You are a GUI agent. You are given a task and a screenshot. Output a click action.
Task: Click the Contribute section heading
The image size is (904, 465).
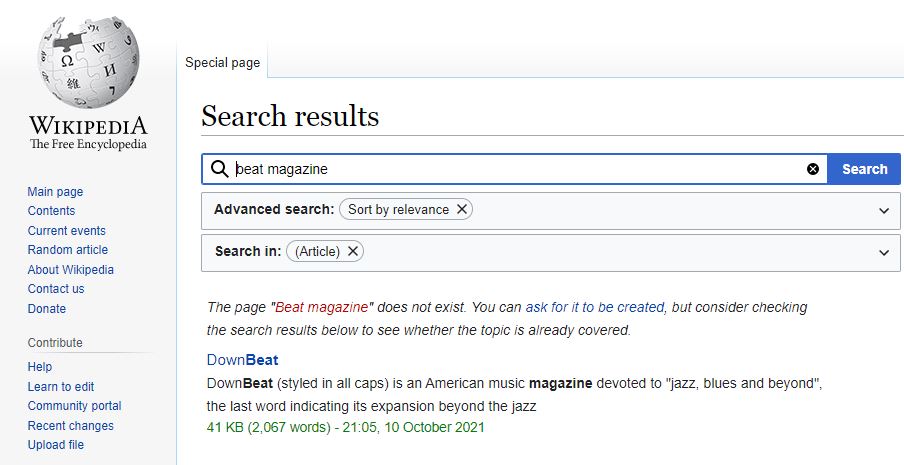point(55,342)
